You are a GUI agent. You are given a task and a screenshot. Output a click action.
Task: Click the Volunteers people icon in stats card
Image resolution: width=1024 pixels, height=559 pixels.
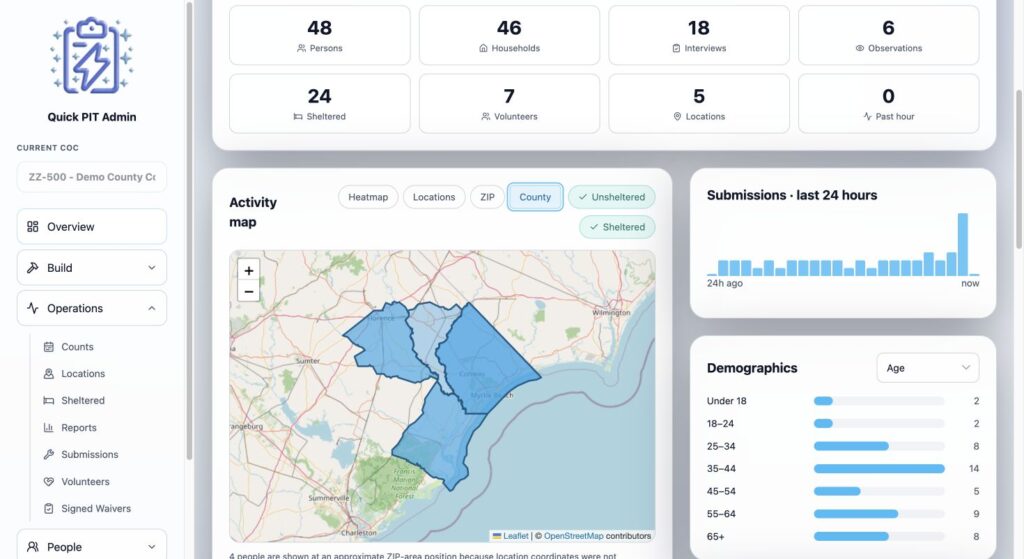[486, 116]
